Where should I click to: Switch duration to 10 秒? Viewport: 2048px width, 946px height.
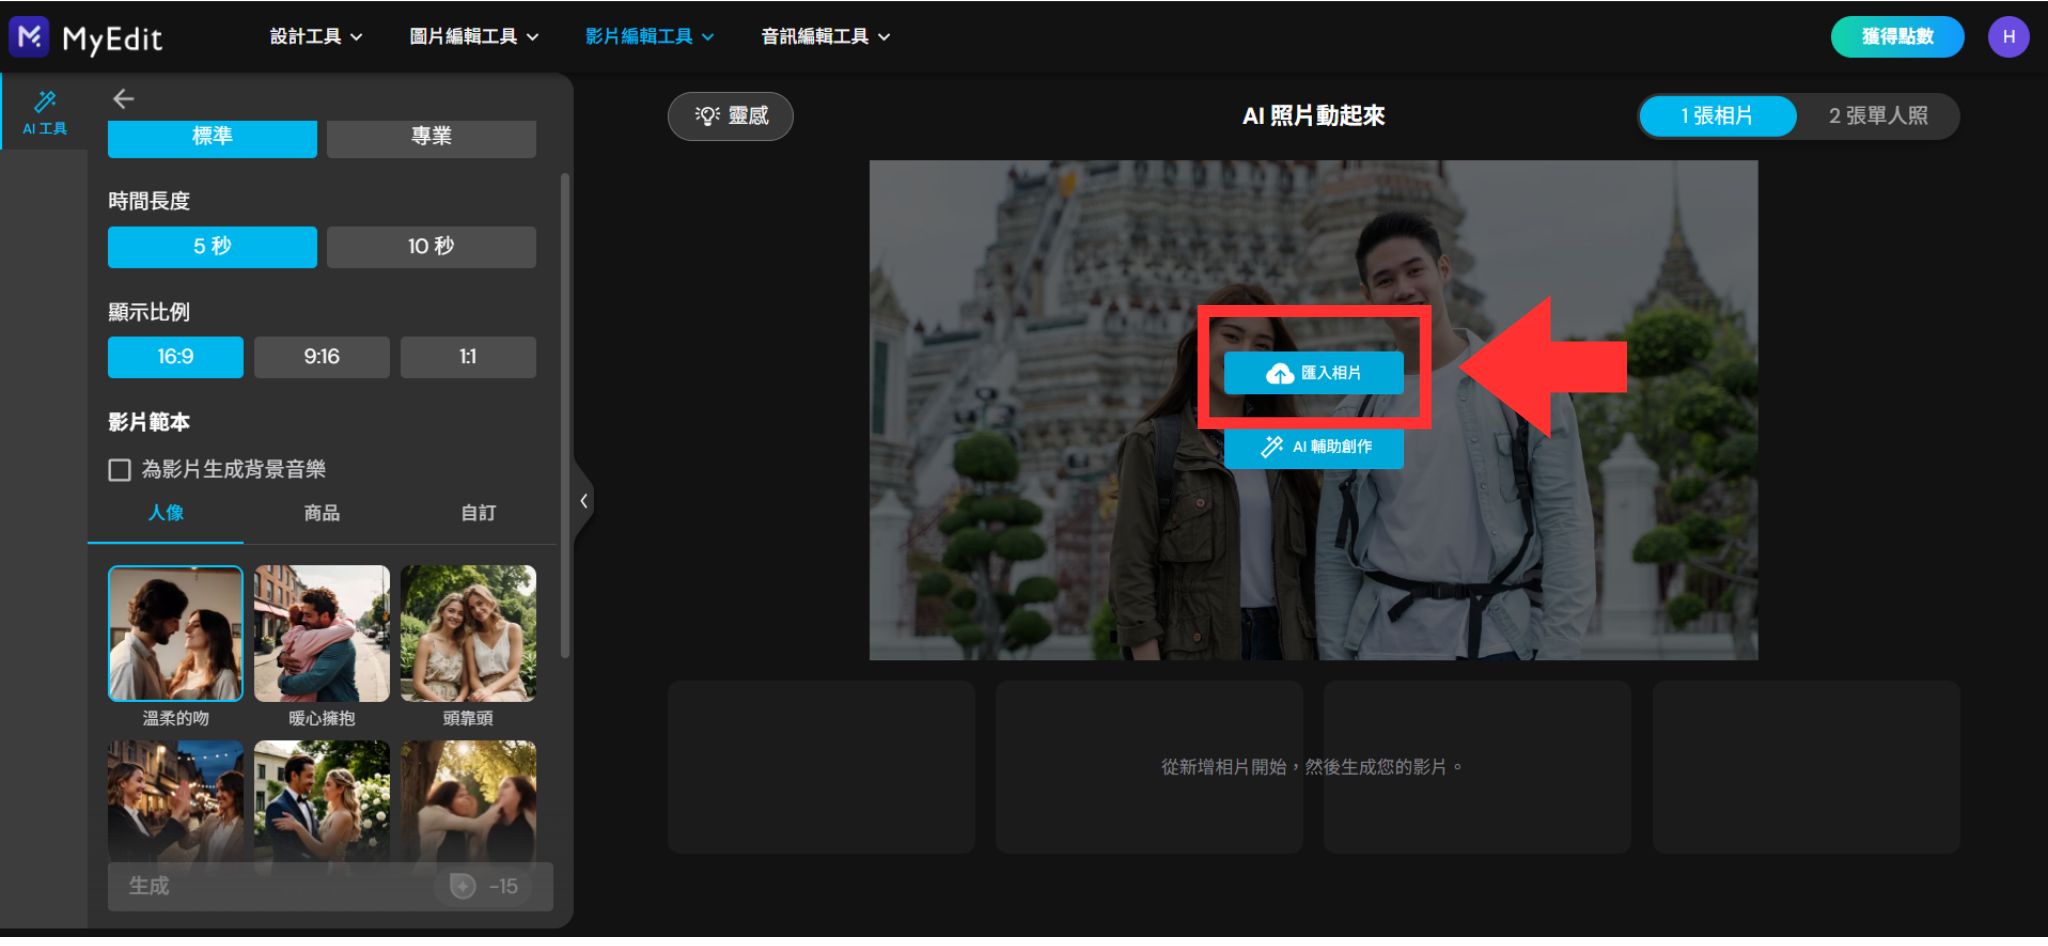click(431, 246)
